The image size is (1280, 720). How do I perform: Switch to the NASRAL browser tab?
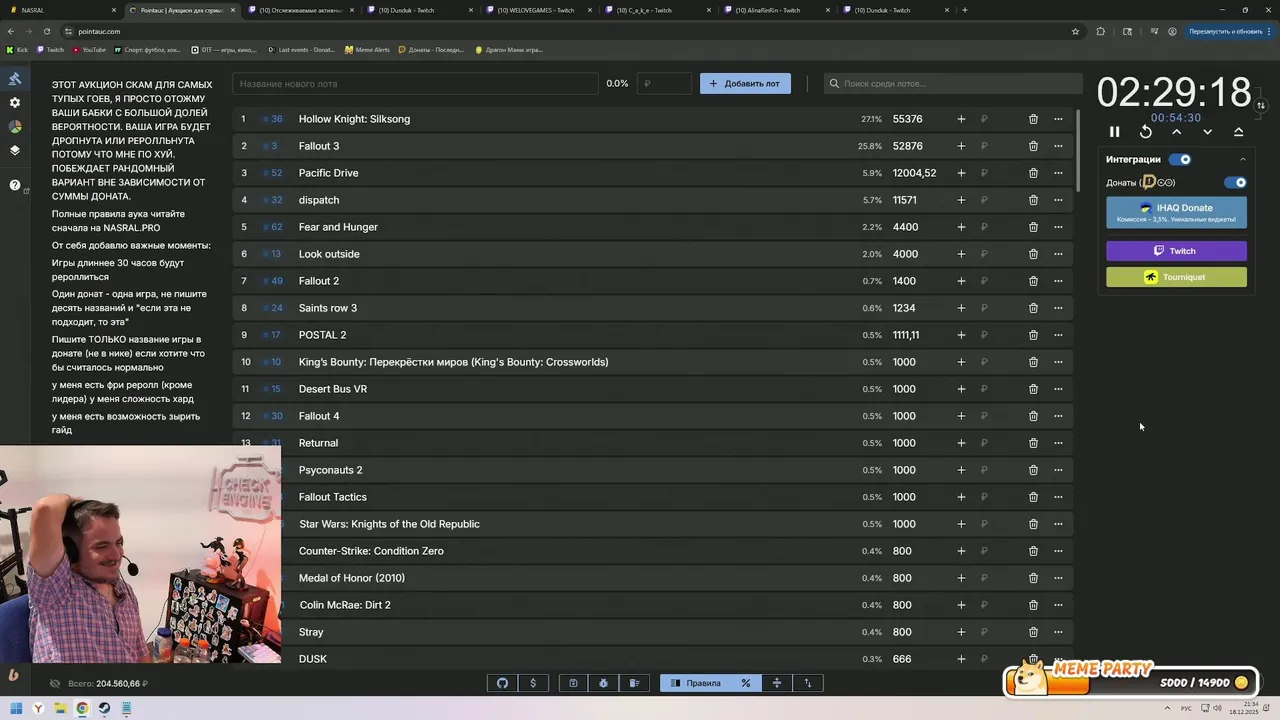60,10
